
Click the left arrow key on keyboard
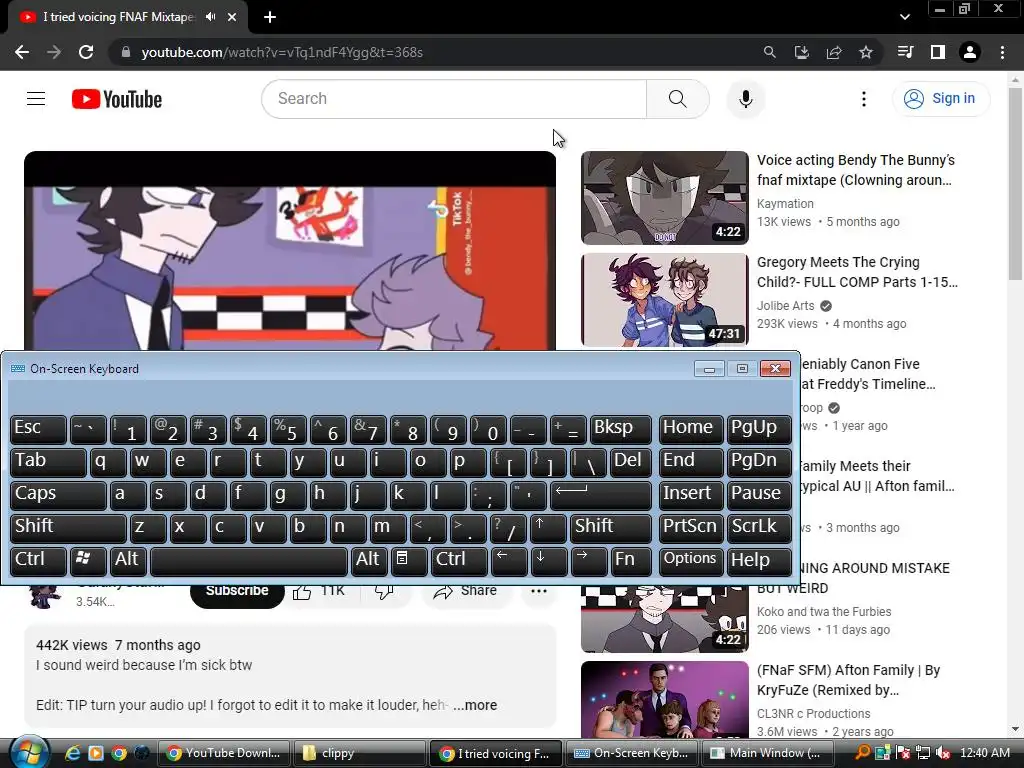point(508,561)
